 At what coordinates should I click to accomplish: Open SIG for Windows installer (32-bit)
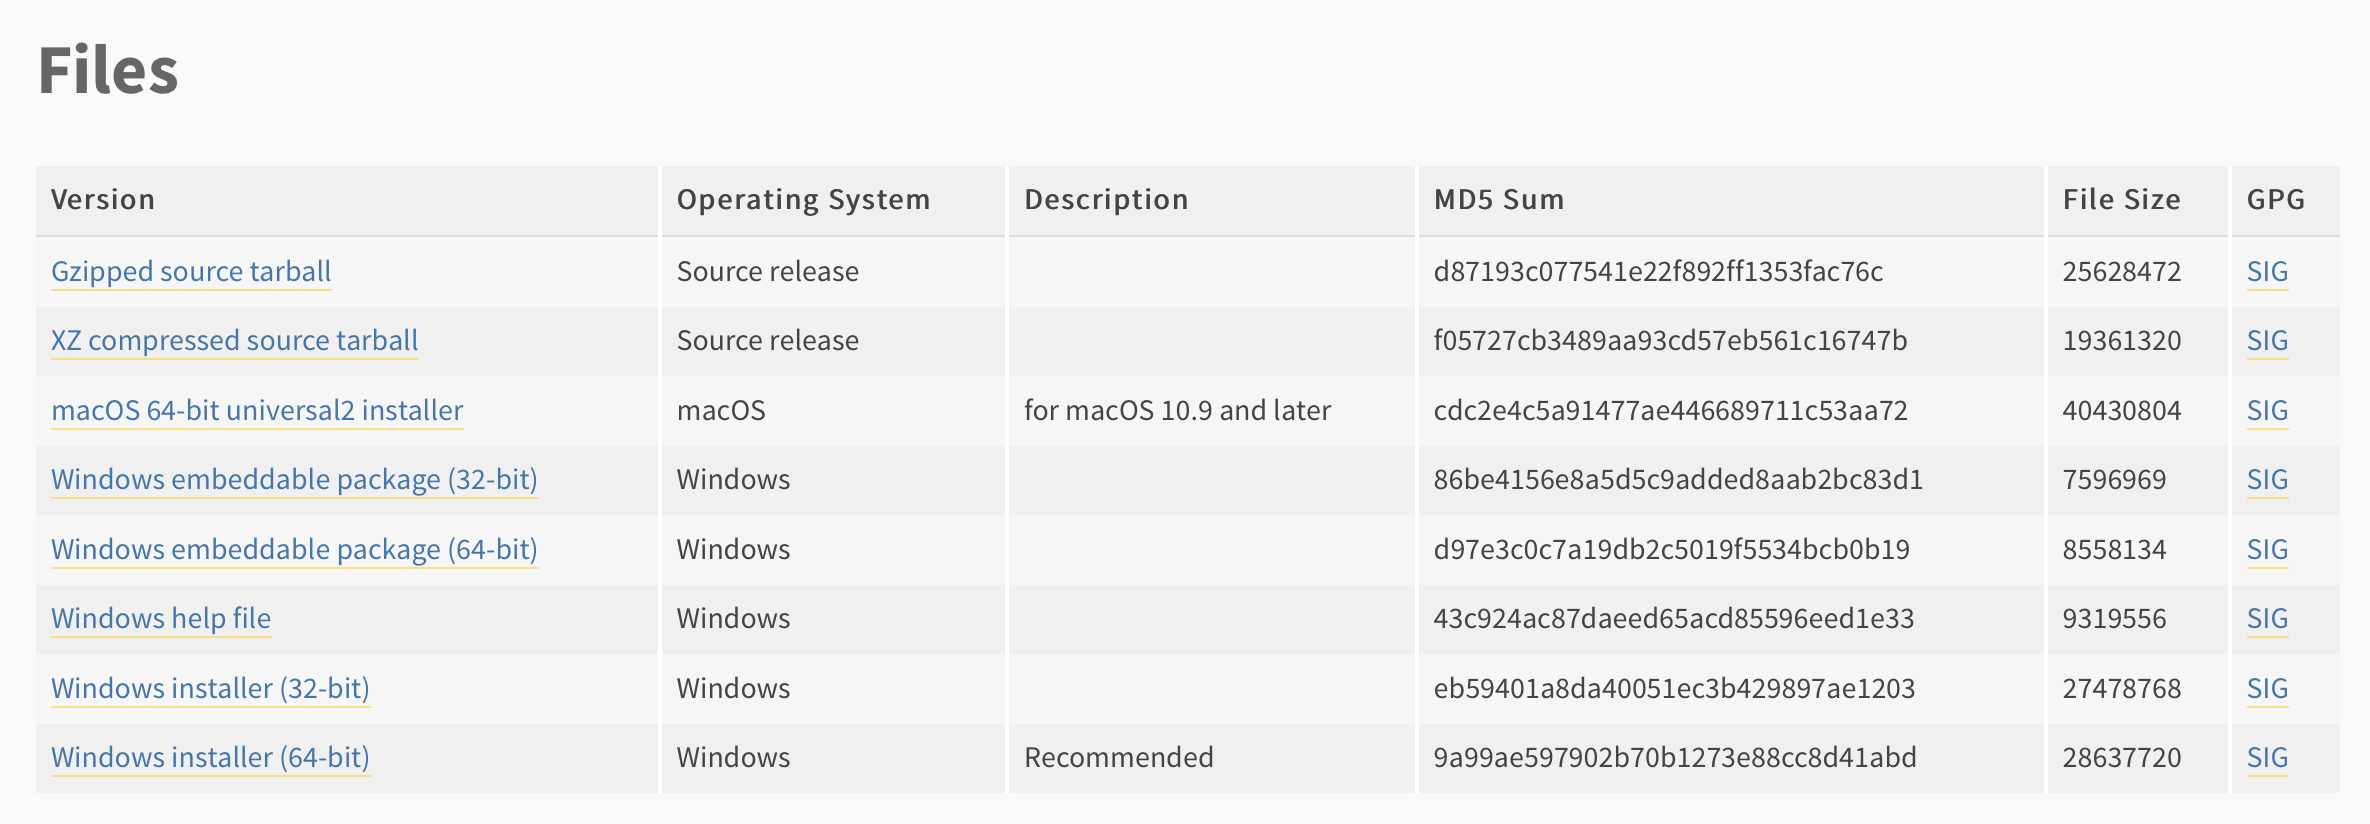click(x=2267, y=689)
